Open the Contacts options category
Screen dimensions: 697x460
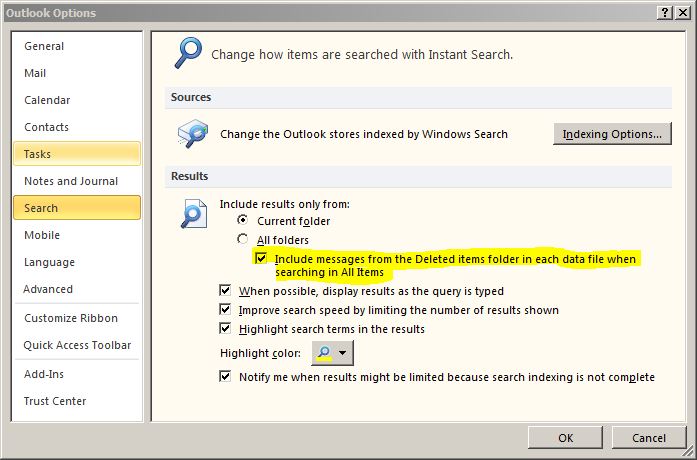[77, 127]
